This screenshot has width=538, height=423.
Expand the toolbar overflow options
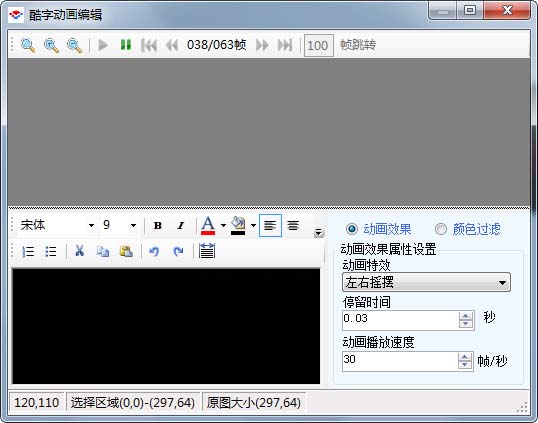(318, 233)
